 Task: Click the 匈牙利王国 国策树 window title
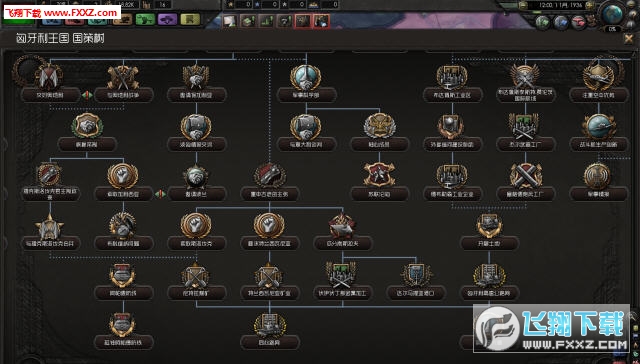(60, 39)
